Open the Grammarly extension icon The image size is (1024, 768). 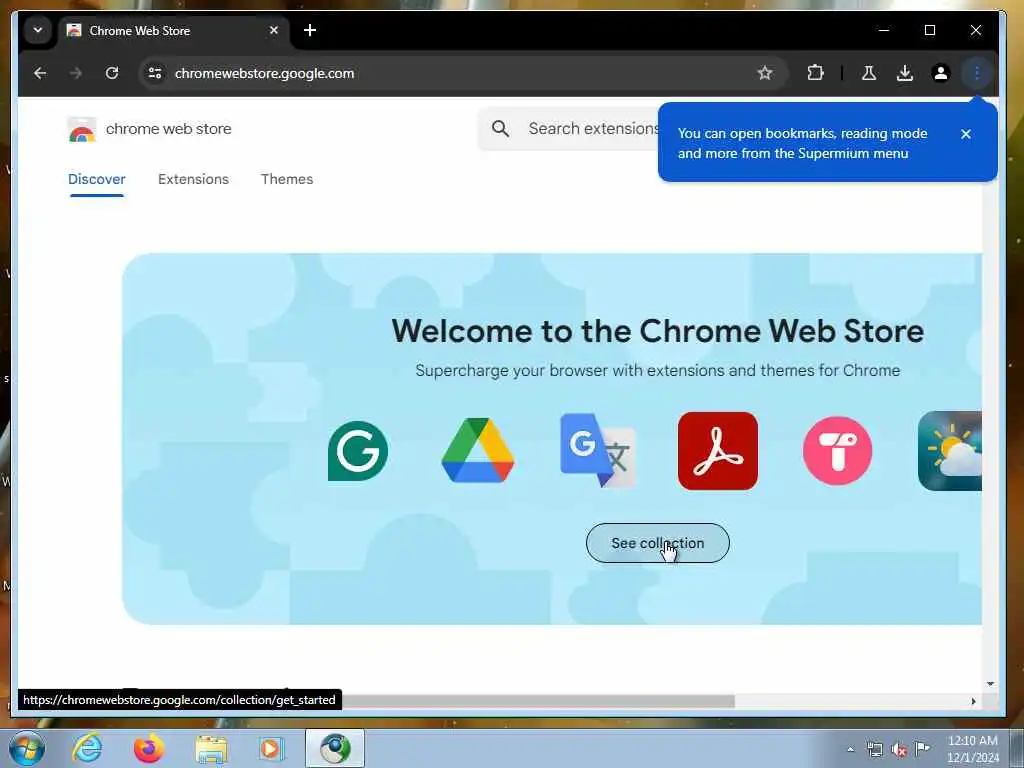click(x=358, y=451)
